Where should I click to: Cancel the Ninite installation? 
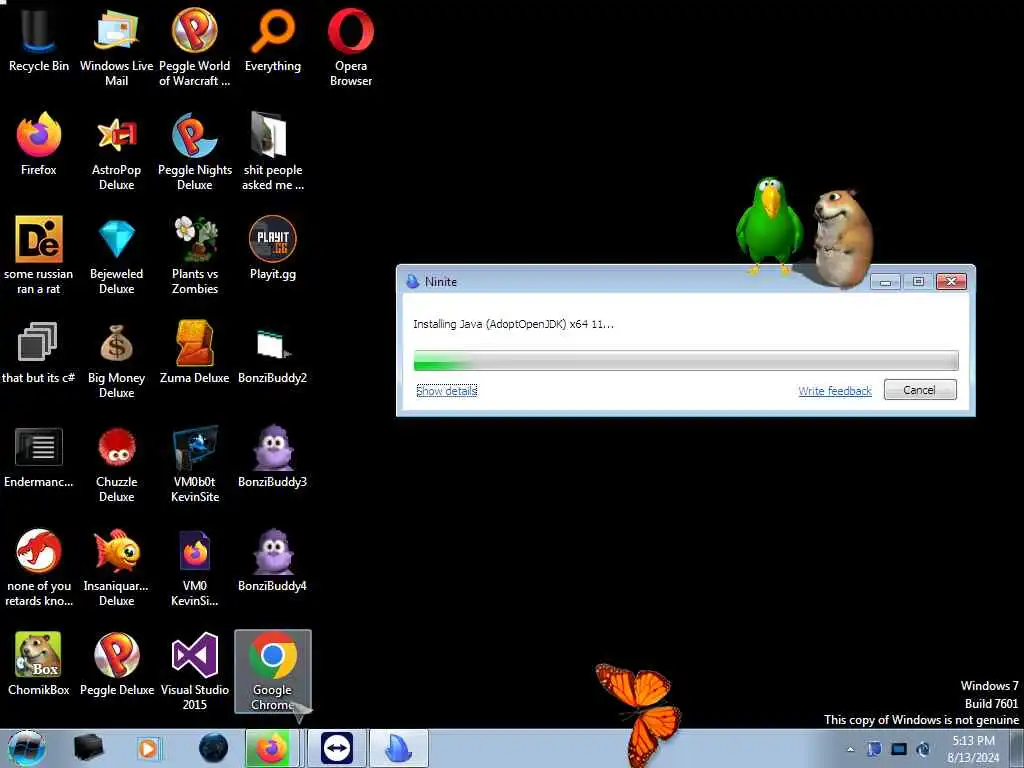[x=920, y=390]
